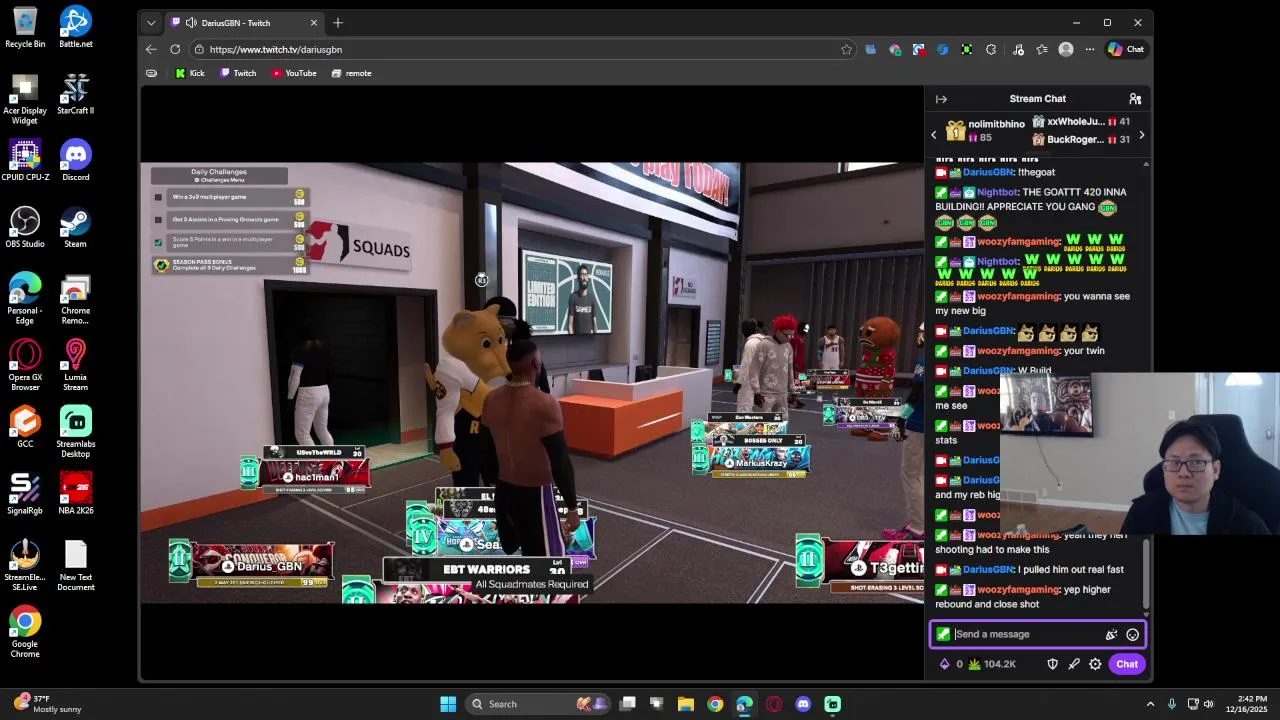The image size is (1280, 720).
Task: Open a new browser tab
Action: [338, 22]
